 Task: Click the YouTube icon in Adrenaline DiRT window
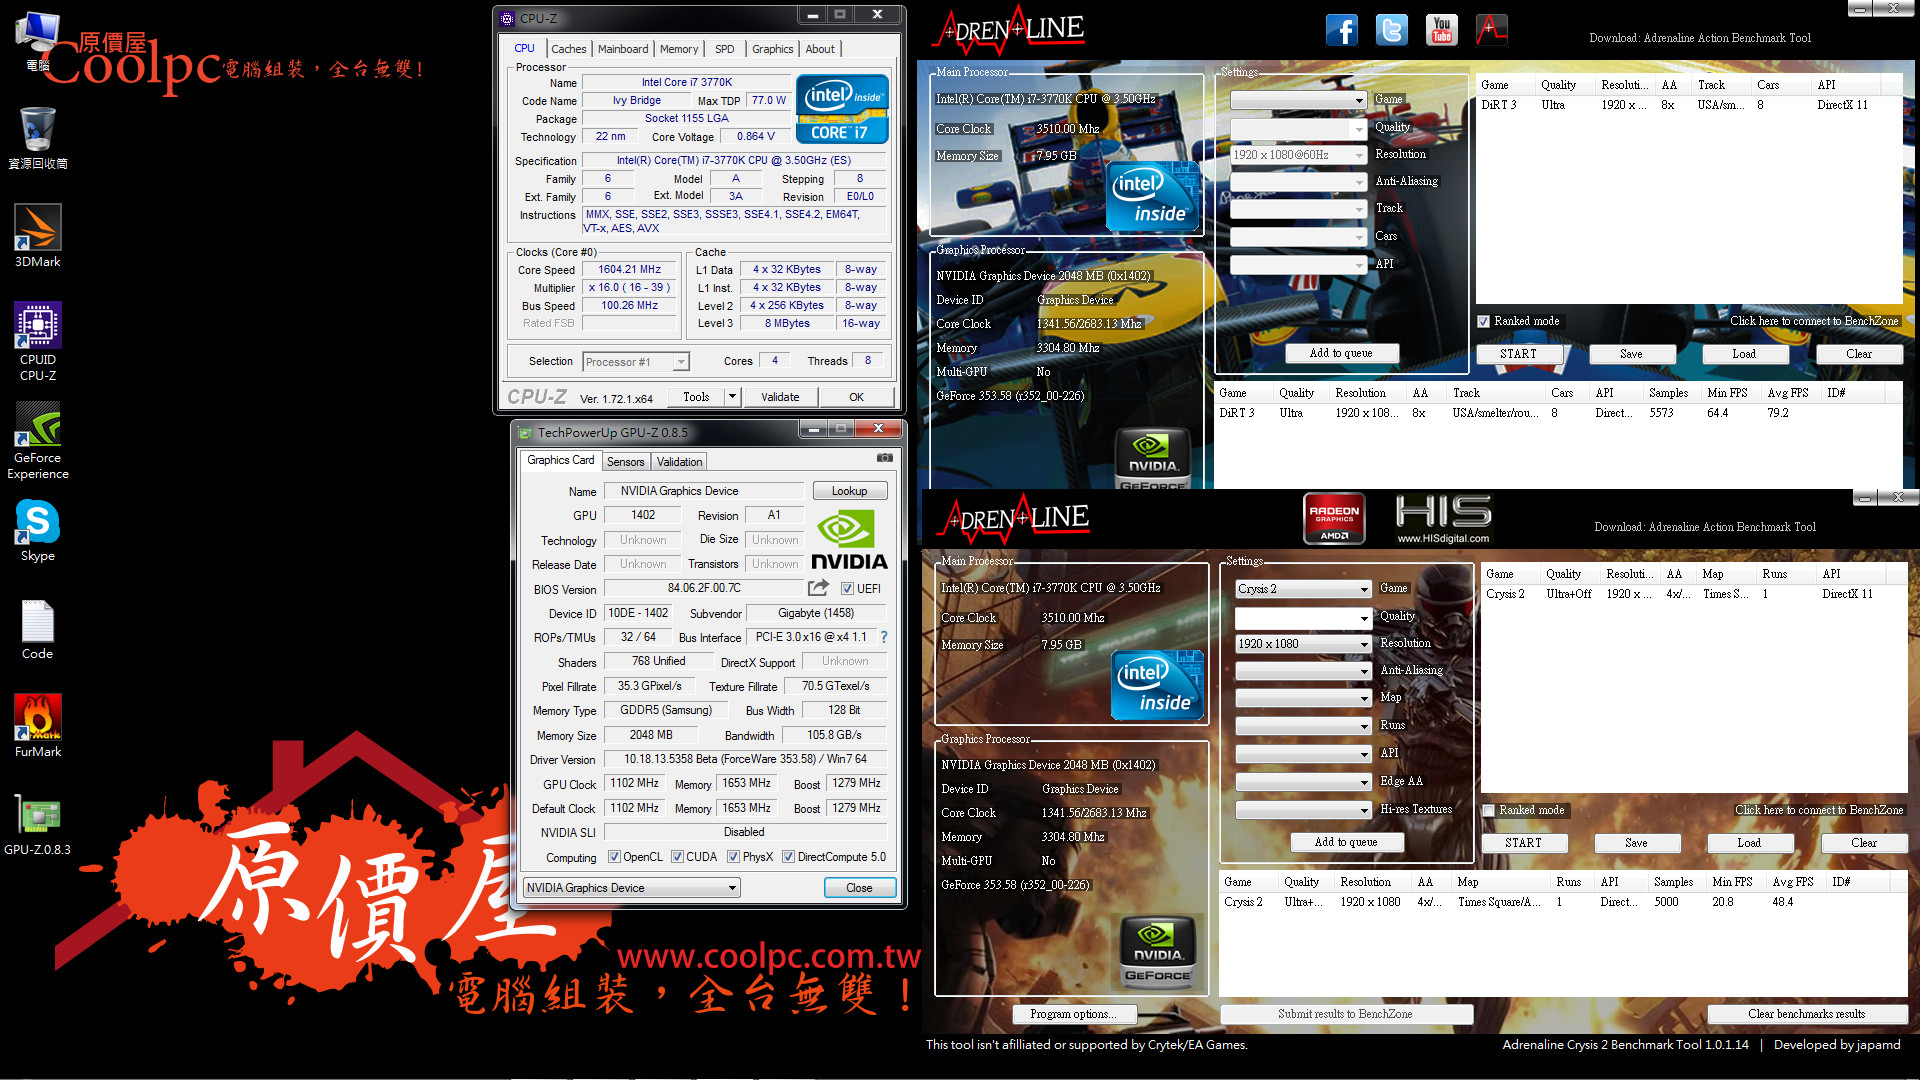(1441, 30)
